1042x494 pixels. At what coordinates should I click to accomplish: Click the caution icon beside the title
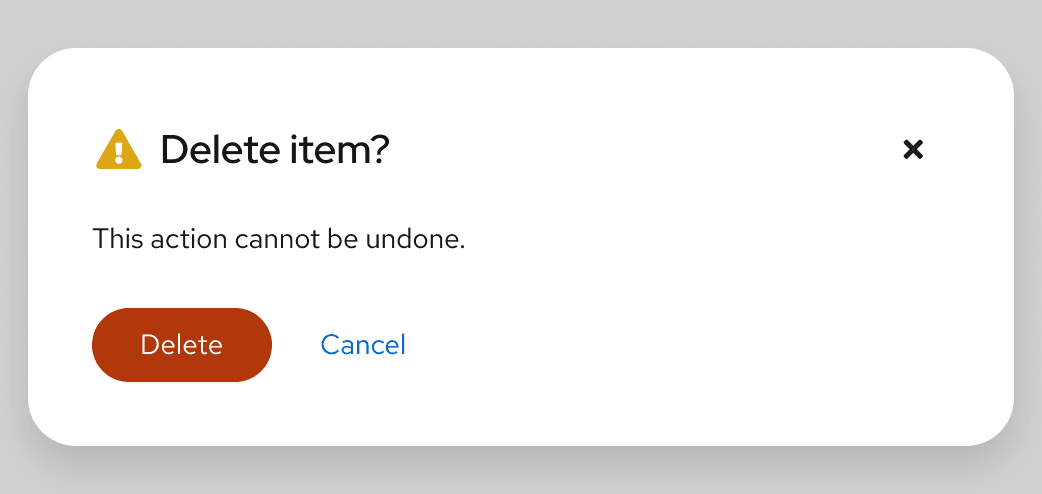[118, 151]
